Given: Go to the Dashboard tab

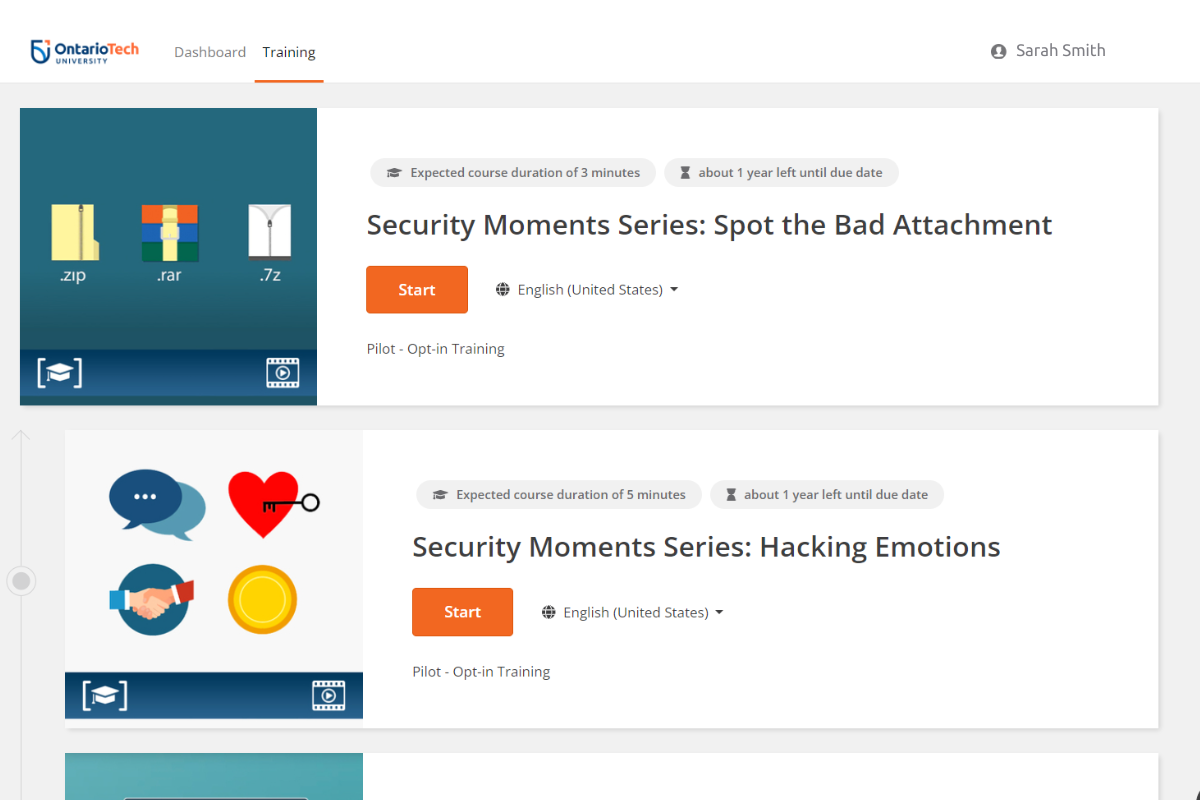Looking at the screenshot, I should [x=210, y=52].
